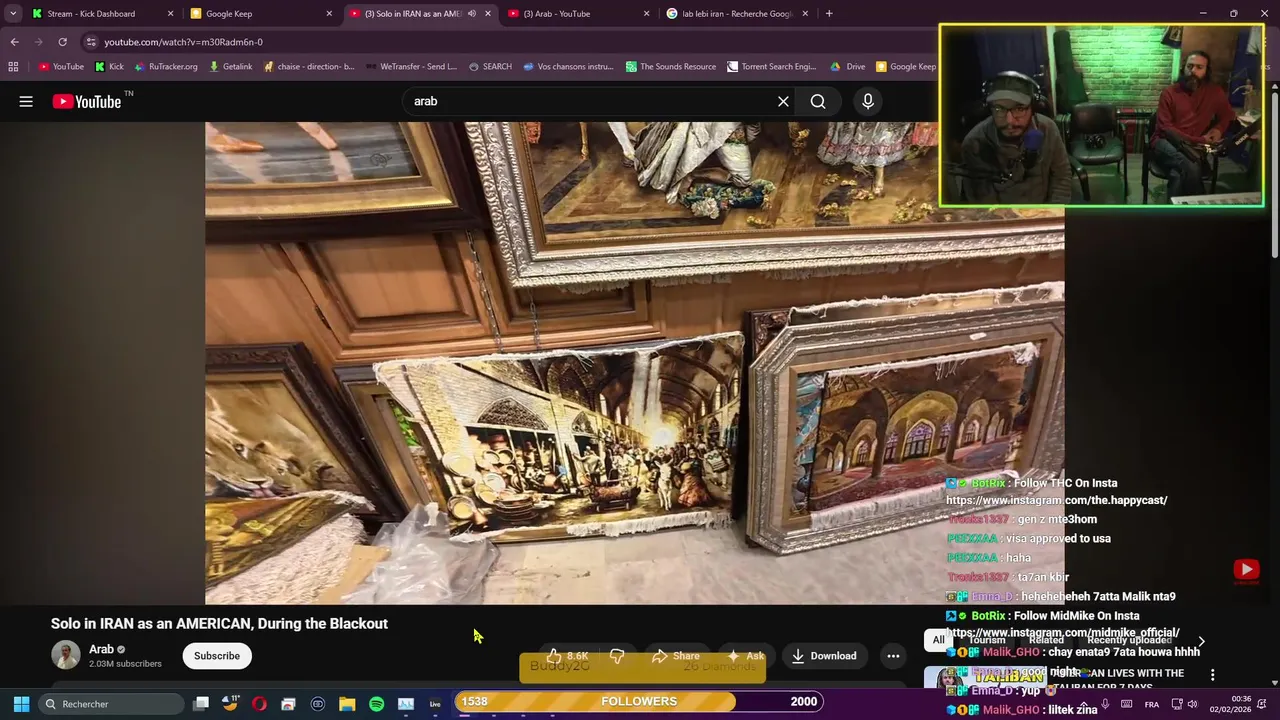Reload the current page

[x=62, y=42]
